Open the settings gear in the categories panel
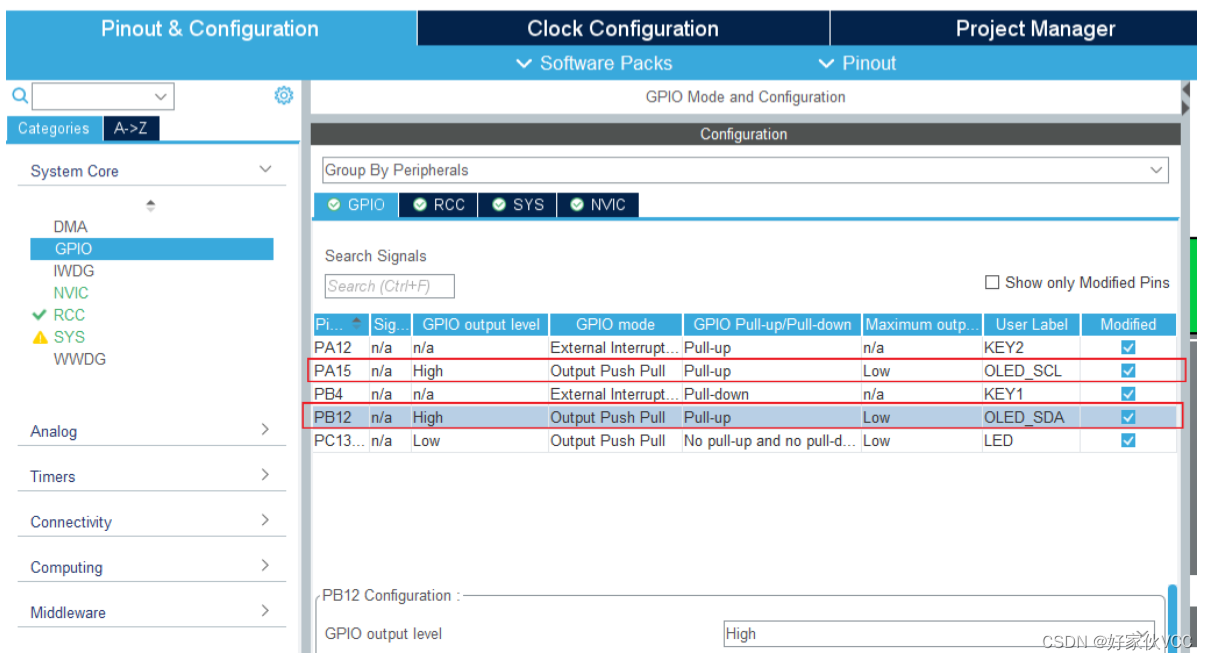The height and width of the screenshot is (660, 1208). (284, 95)
